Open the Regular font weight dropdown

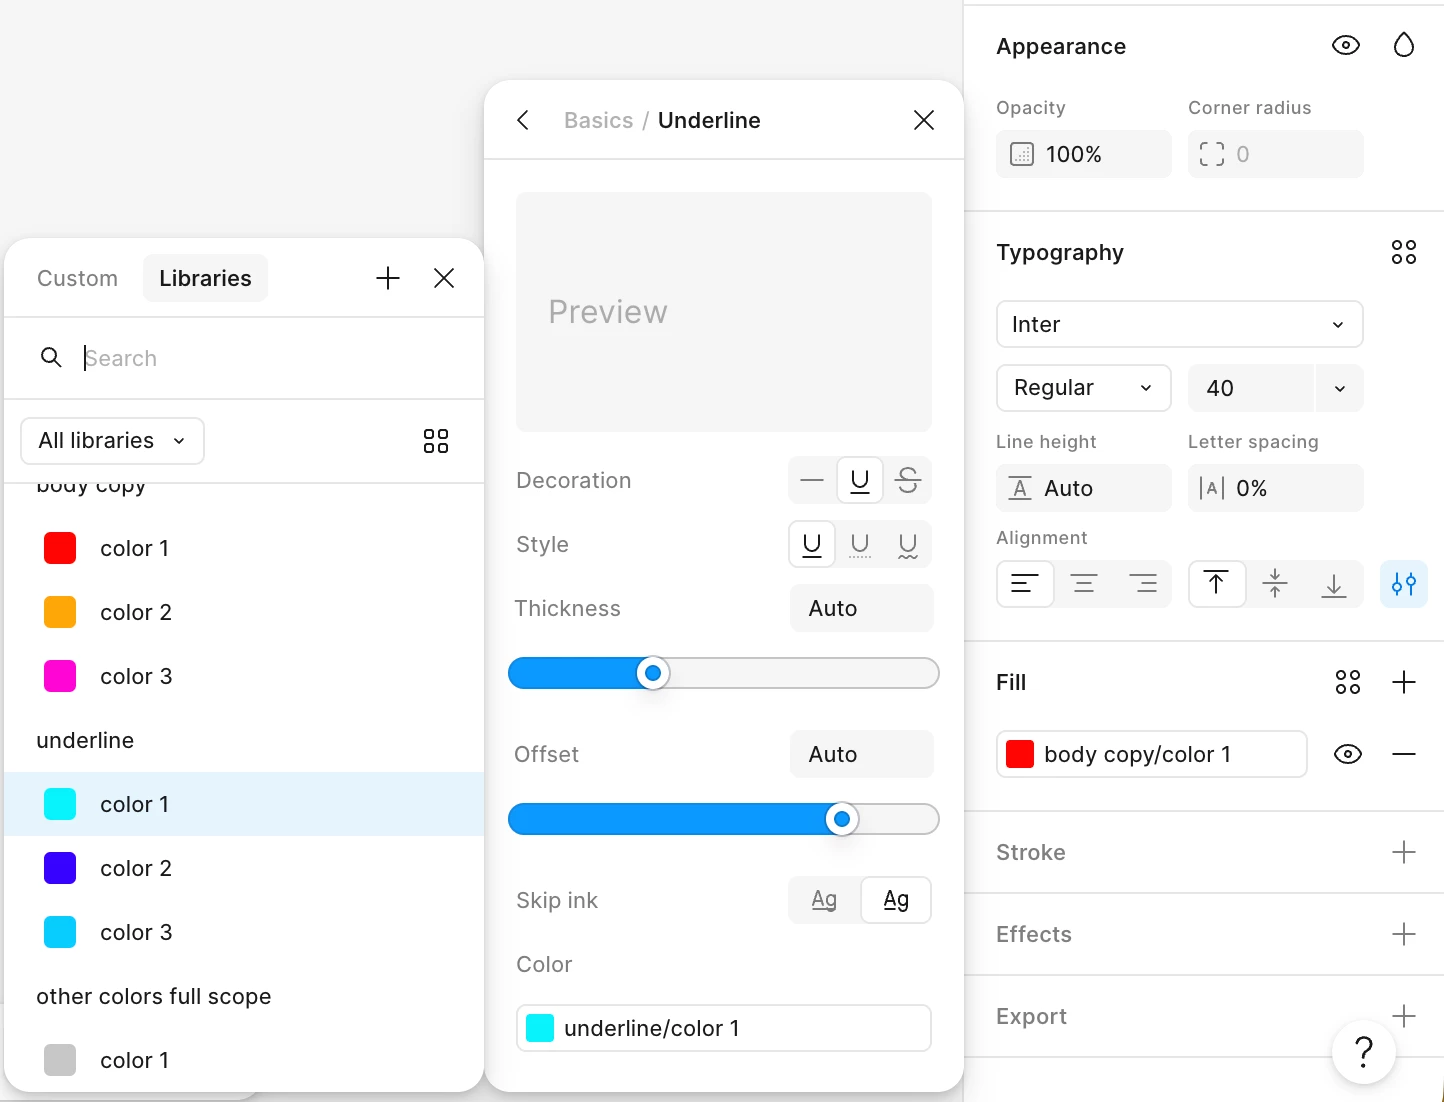tap(1083, 388)
